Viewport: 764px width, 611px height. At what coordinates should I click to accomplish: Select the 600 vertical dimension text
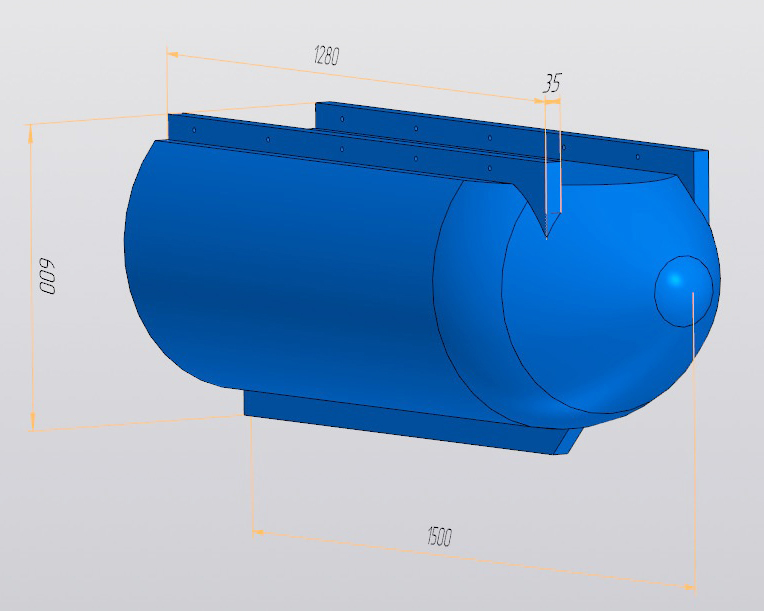coord(47,276)
